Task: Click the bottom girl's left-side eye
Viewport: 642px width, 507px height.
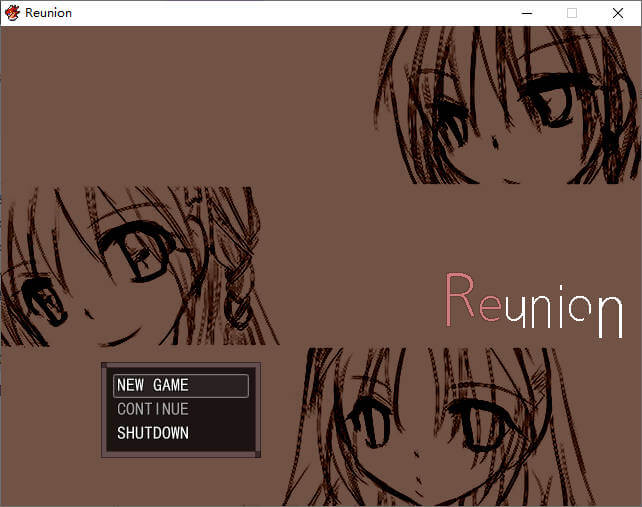Action: (x=368, y=415)
